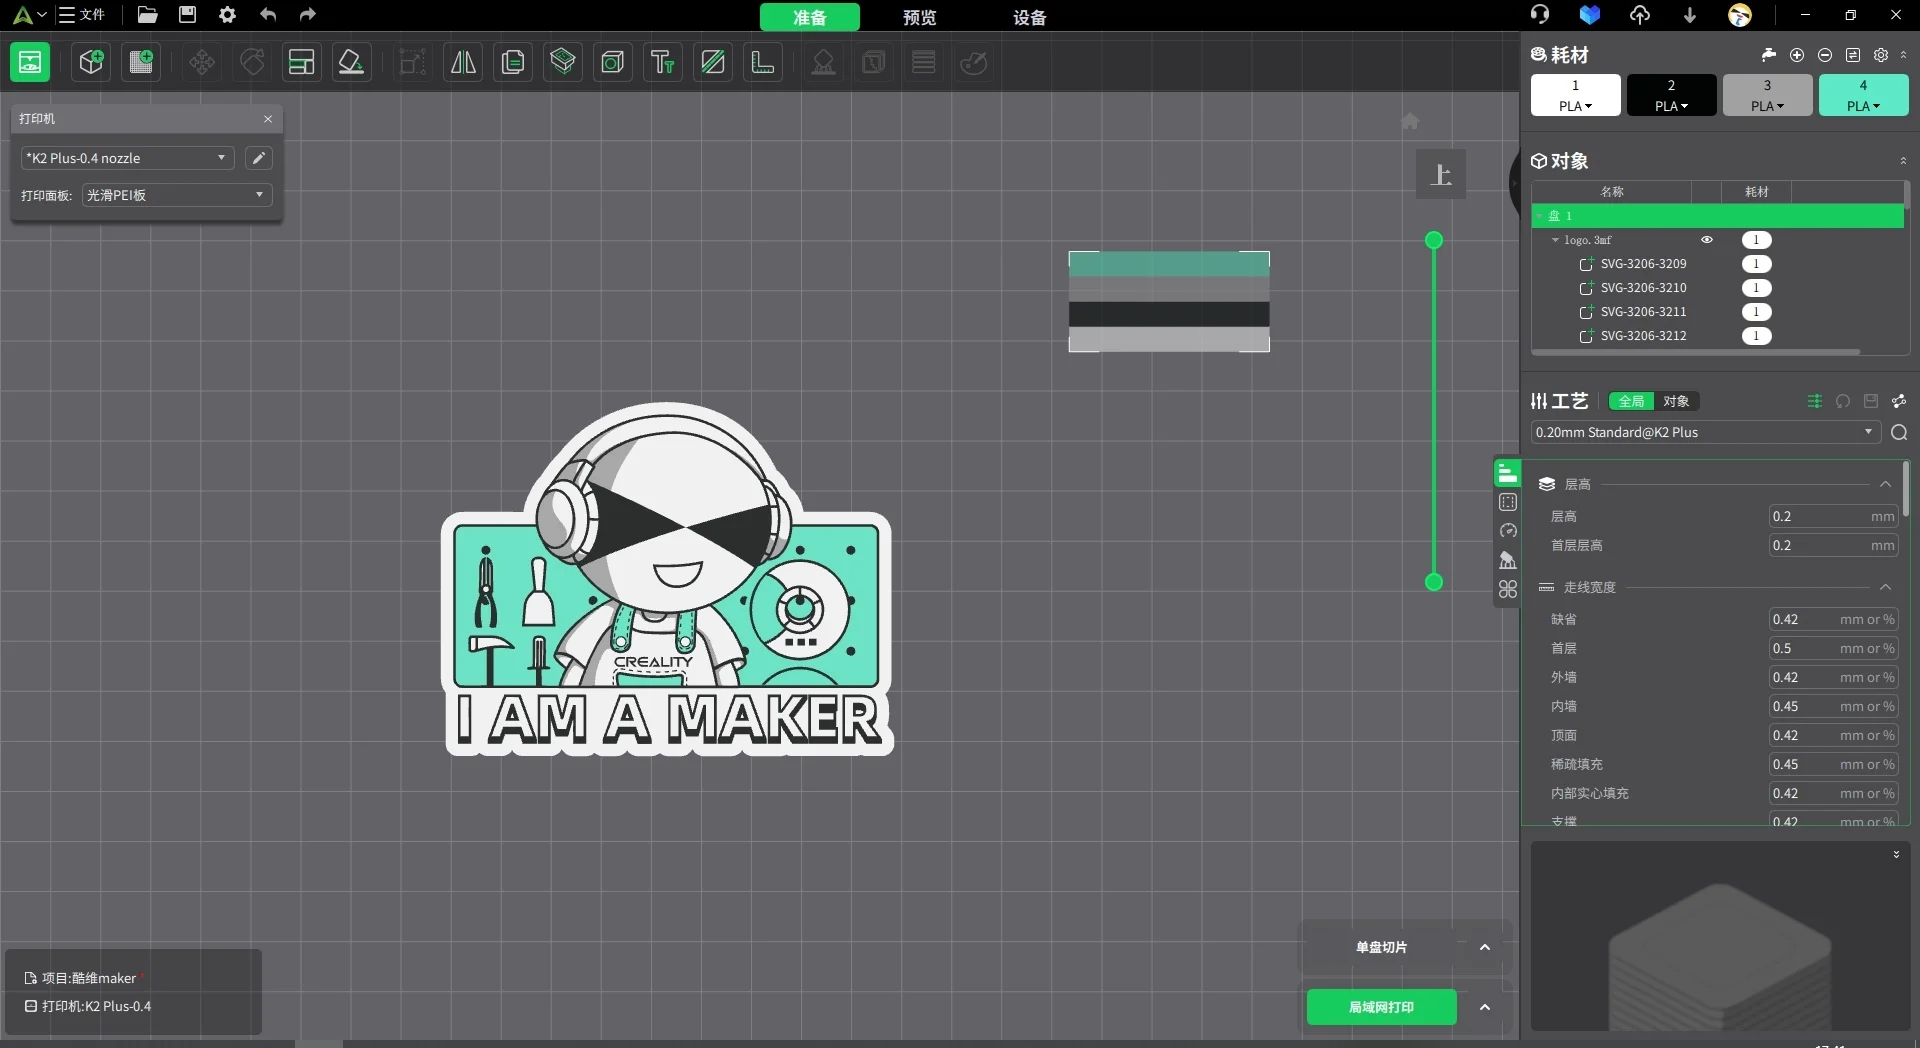
Task: Open the 文件 menu
Action: tap(82, 15)
